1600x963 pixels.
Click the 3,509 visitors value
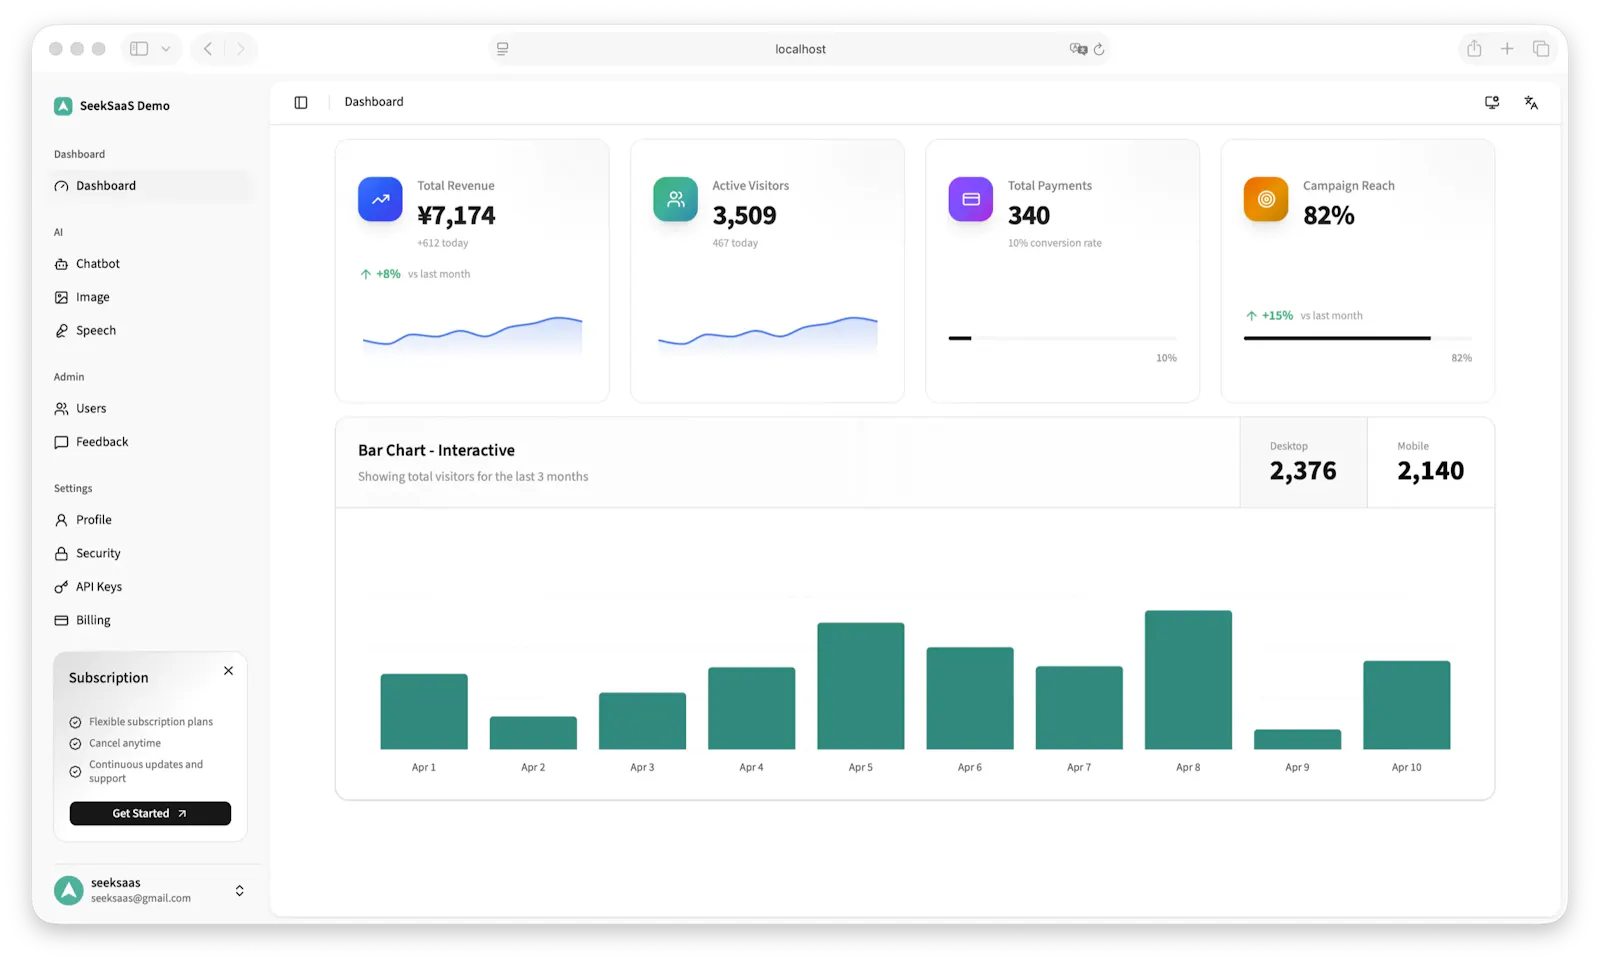744,216
